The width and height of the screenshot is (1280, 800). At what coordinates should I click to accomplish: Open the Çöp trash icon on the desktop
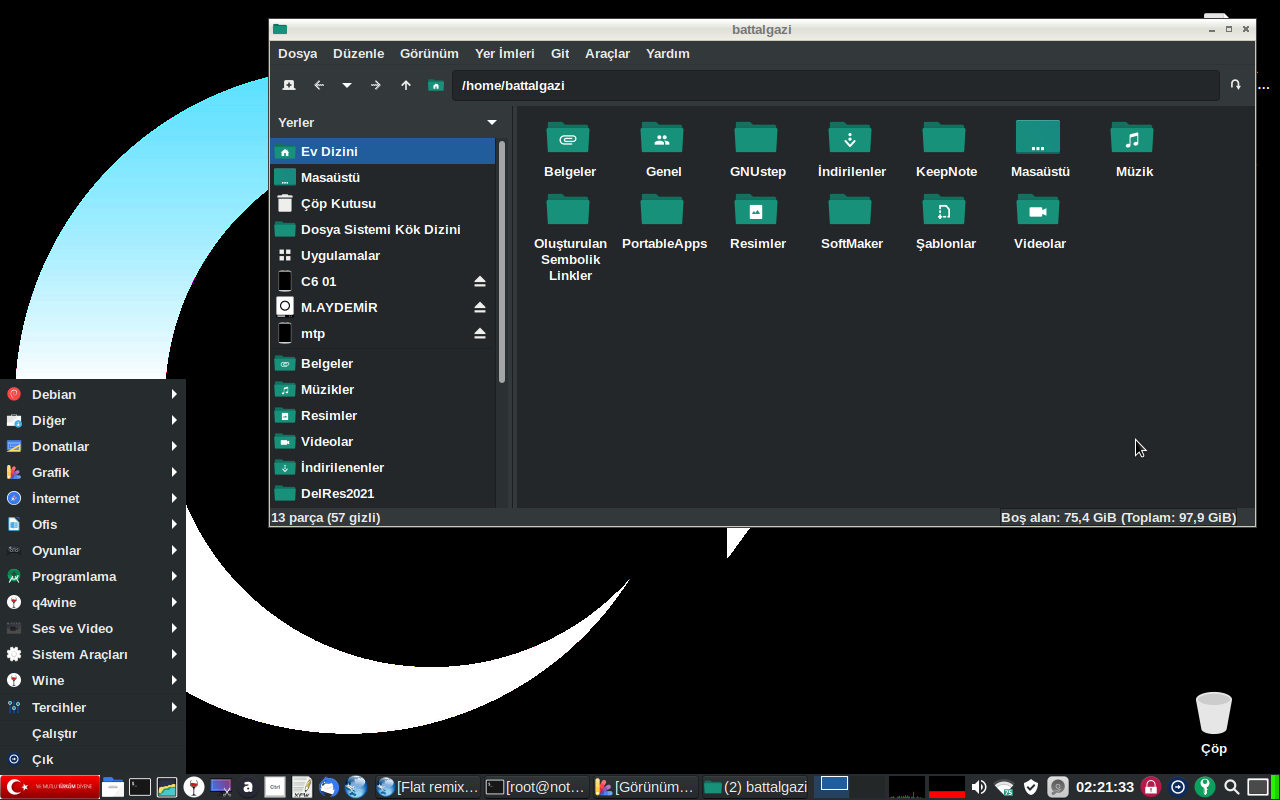tap(1214, 713)
